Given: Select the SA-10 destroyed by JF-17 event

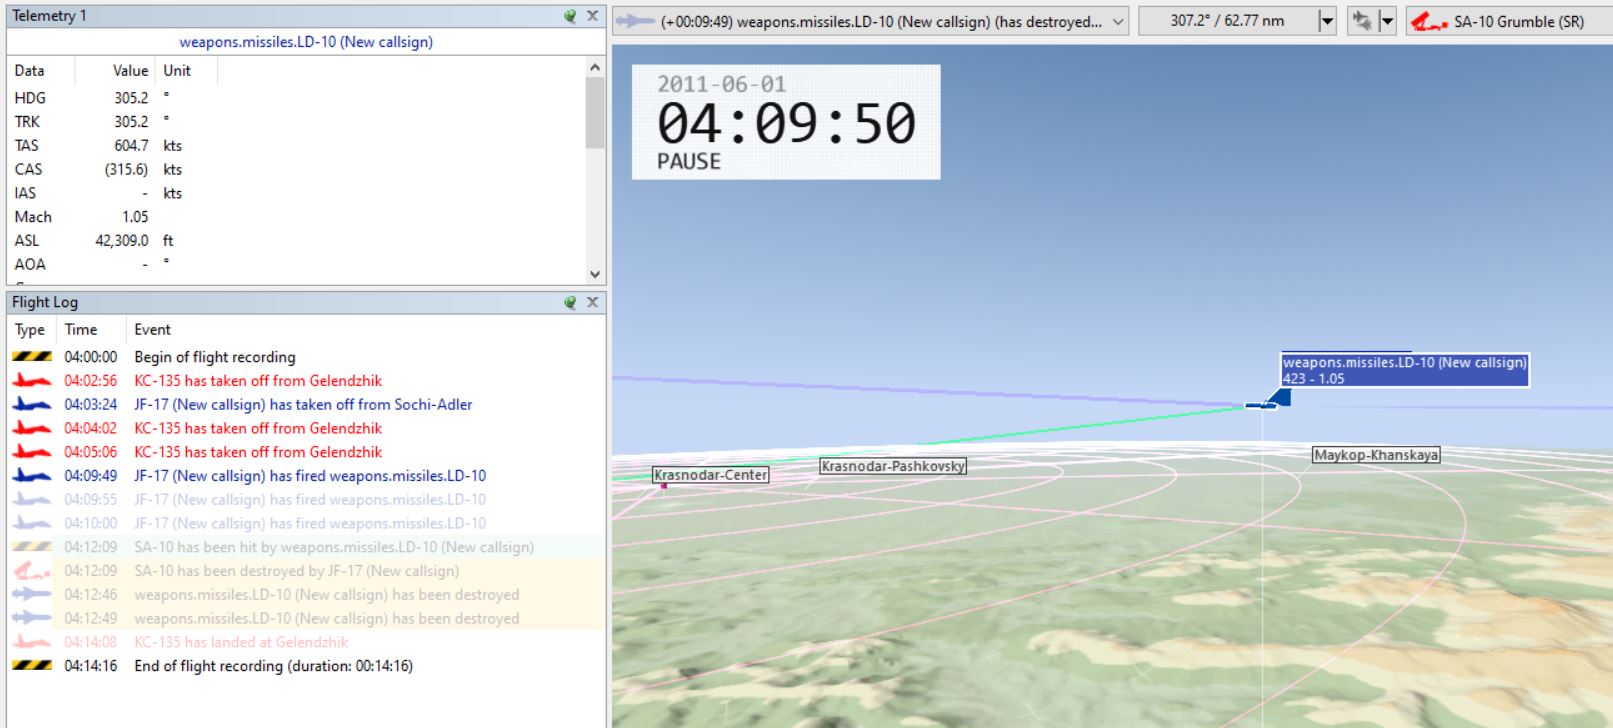Looking at the screenshot, I should pyautogui.click(x=306, y=571).
